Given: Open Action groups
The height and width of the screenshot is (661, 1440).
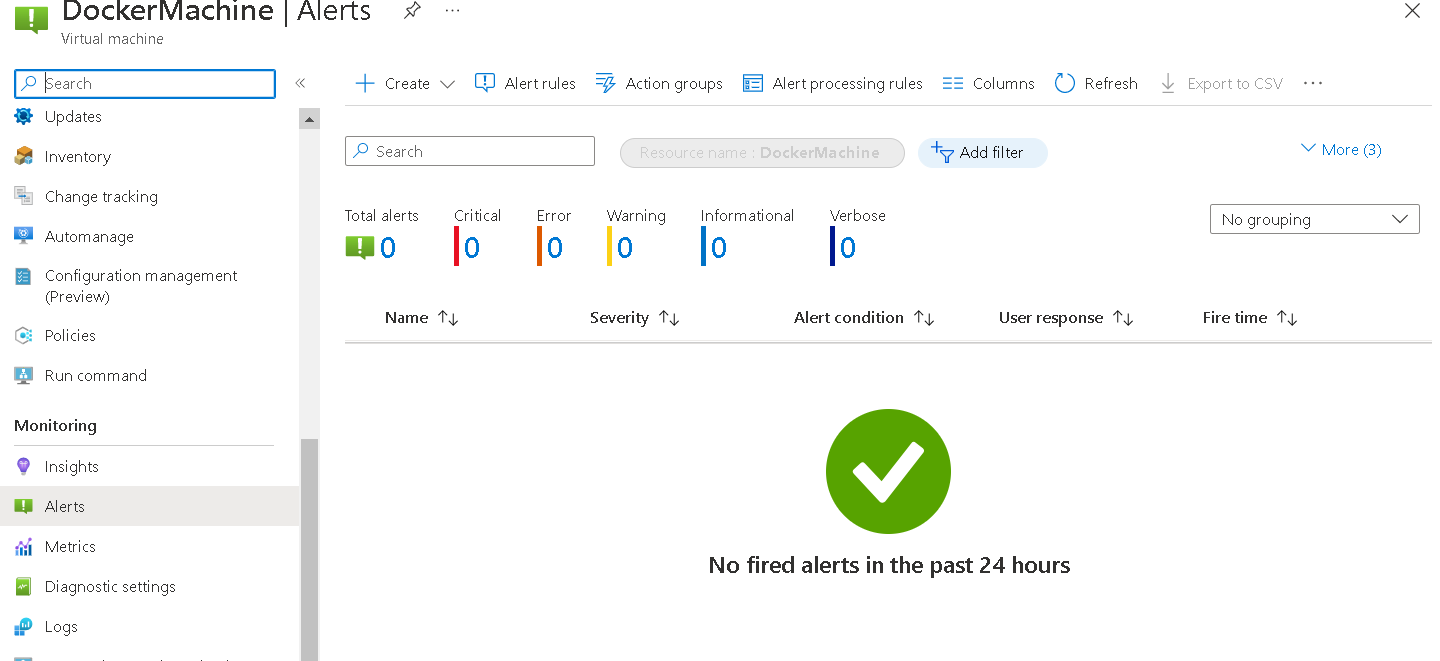Looking at the screenshot, I should coord(659,83).
